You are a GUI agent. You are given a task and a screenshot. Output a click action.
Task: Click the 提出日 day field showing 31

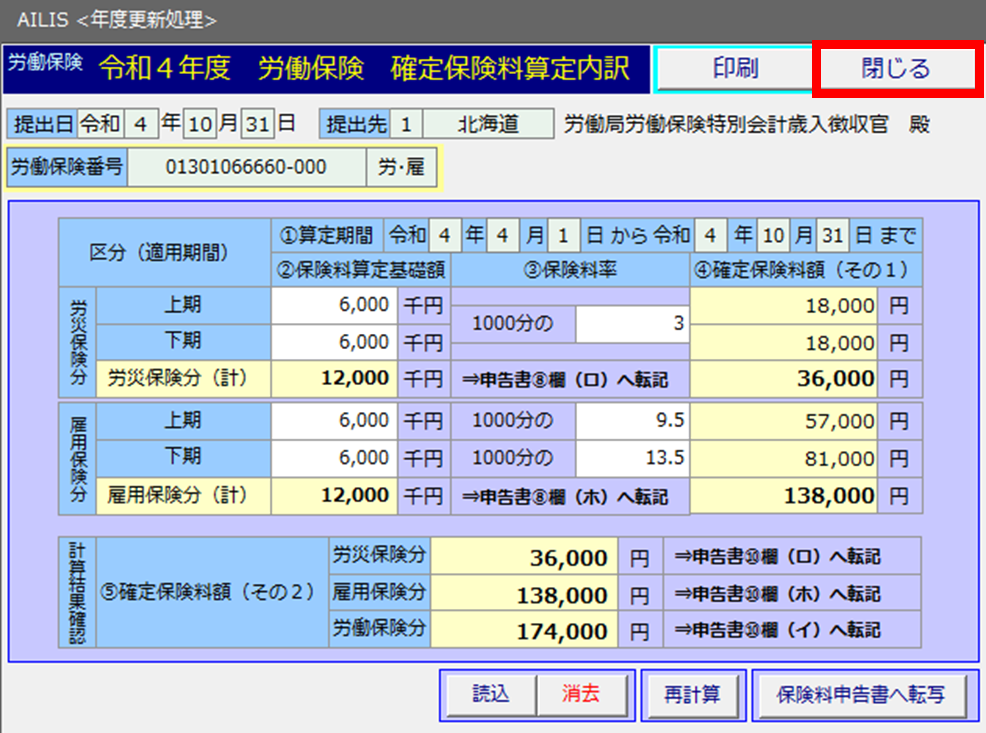(257, 125)
